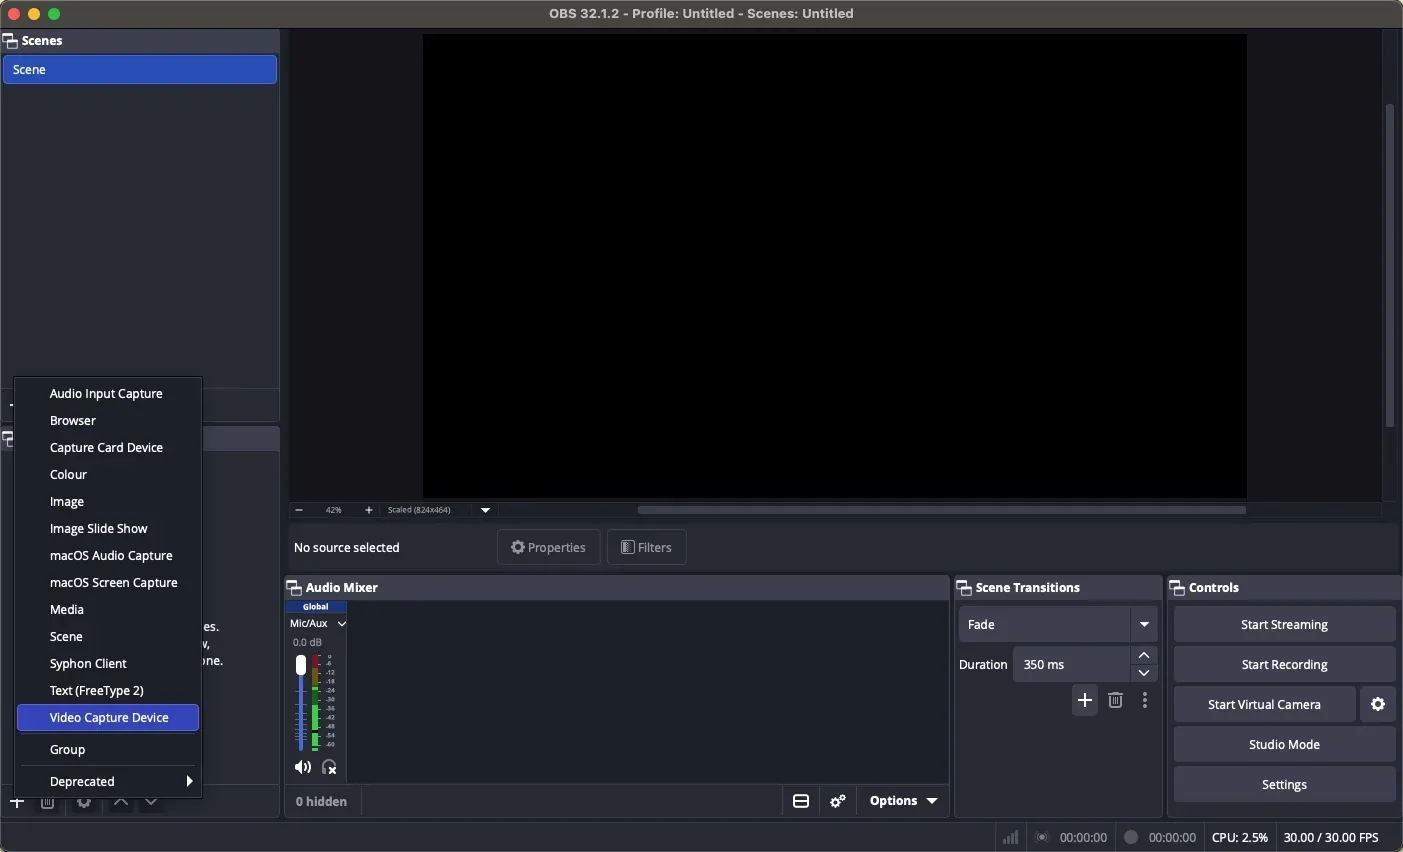Choose macOS Screen Capture source
Viewport: 1403px width, 852px height.
point(108,583)
